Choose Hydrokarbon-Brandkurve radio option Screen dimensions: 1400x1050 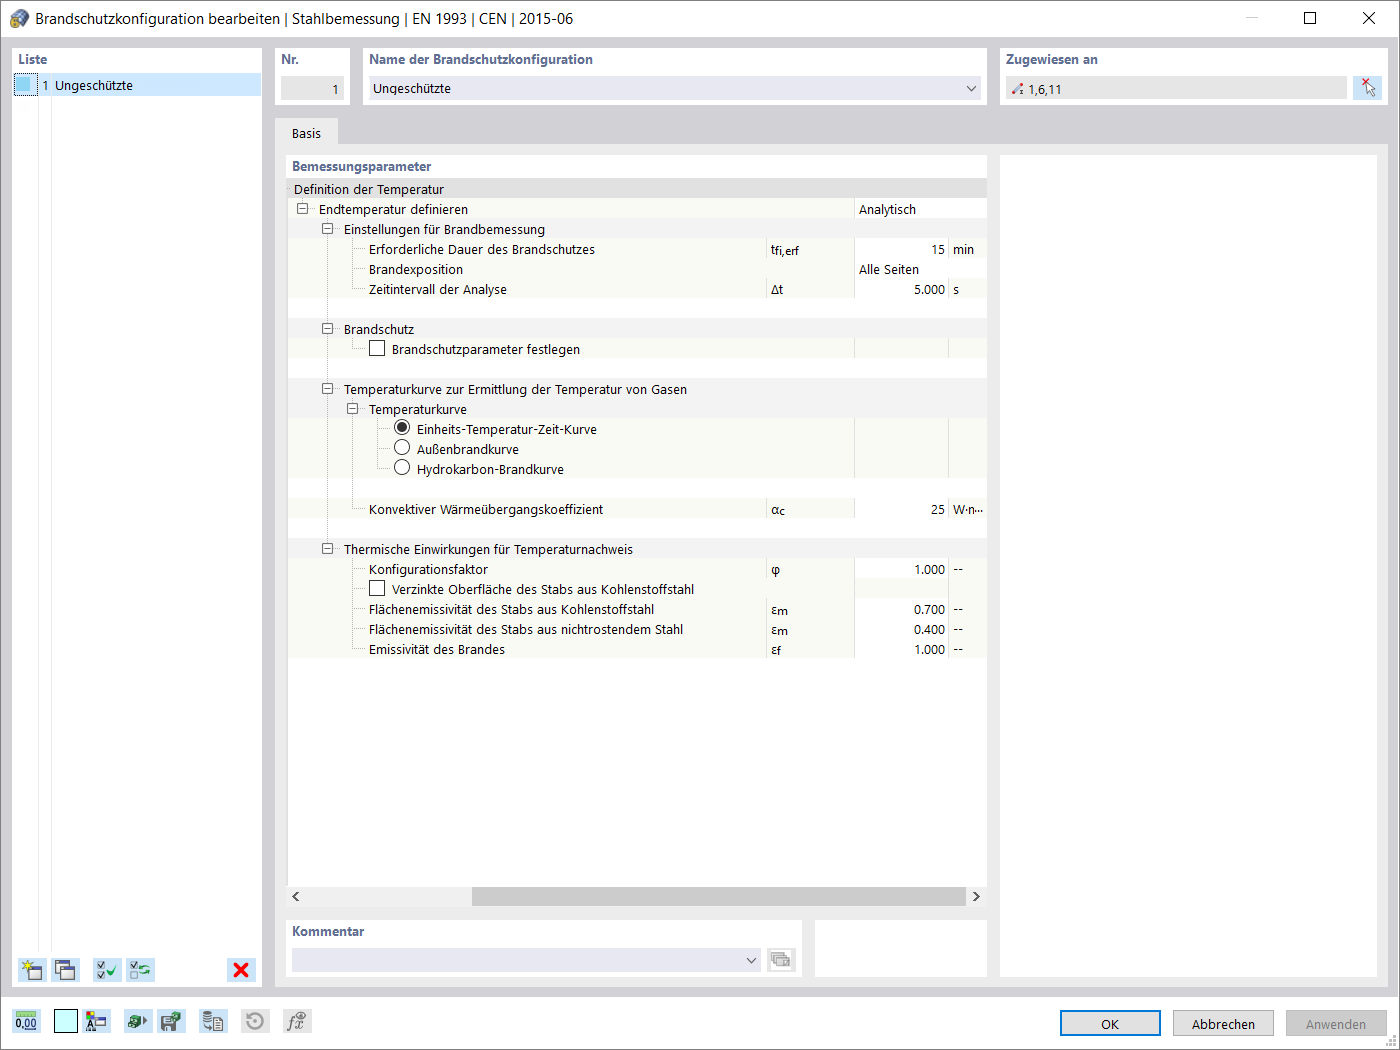402,468
